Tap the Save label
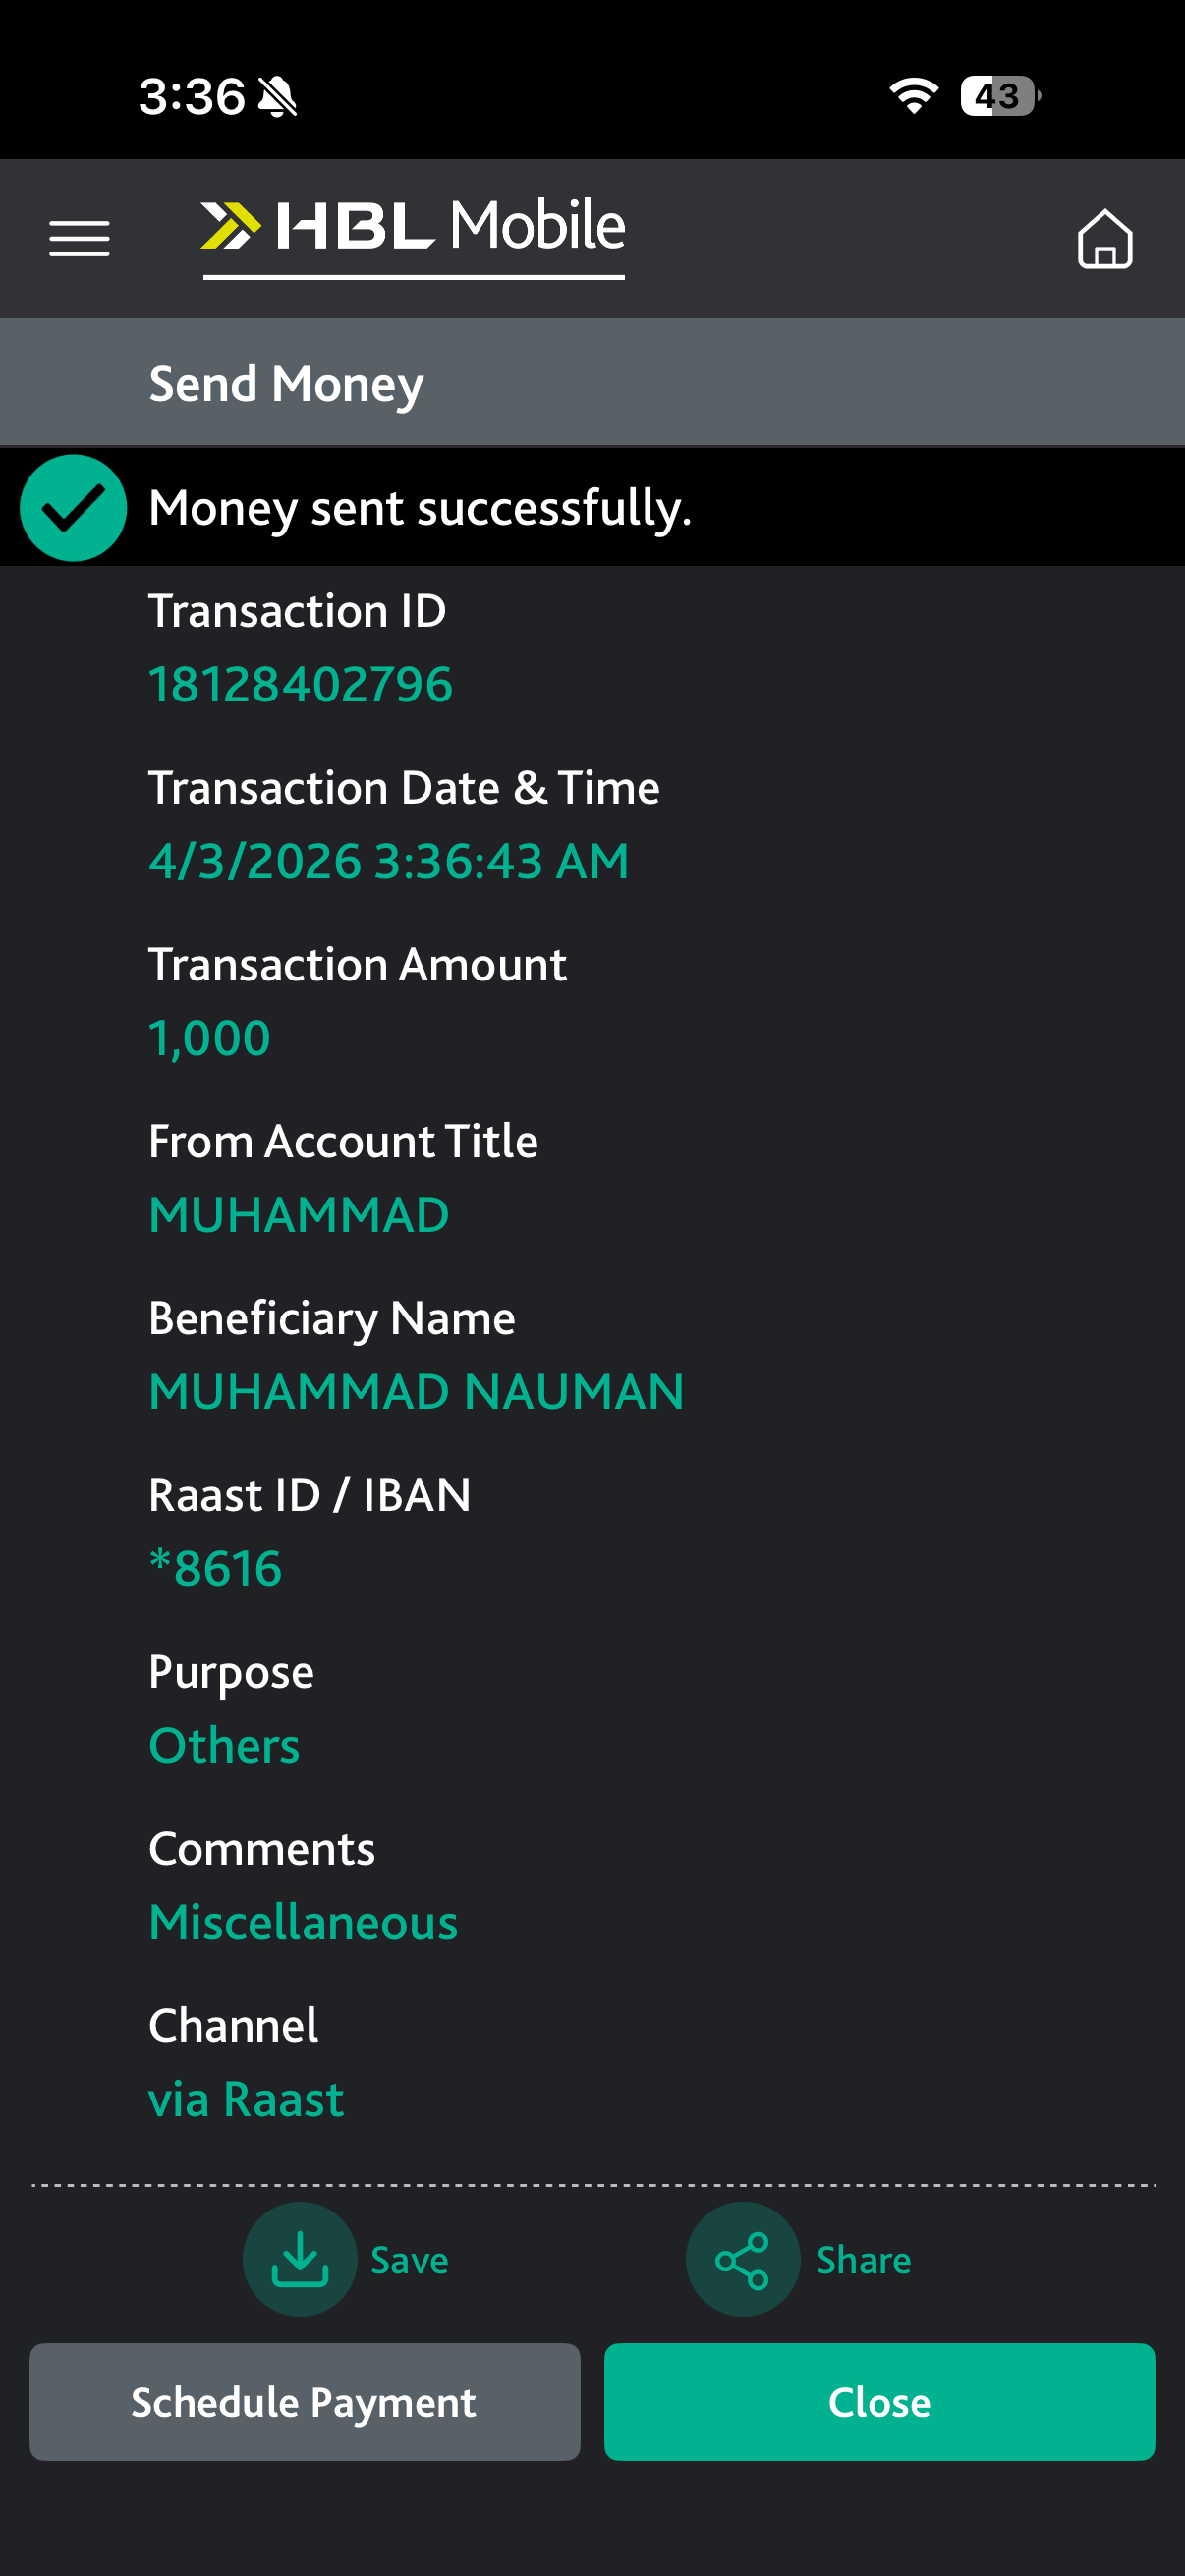1185x2576 pixels. tap(409, 2260)
